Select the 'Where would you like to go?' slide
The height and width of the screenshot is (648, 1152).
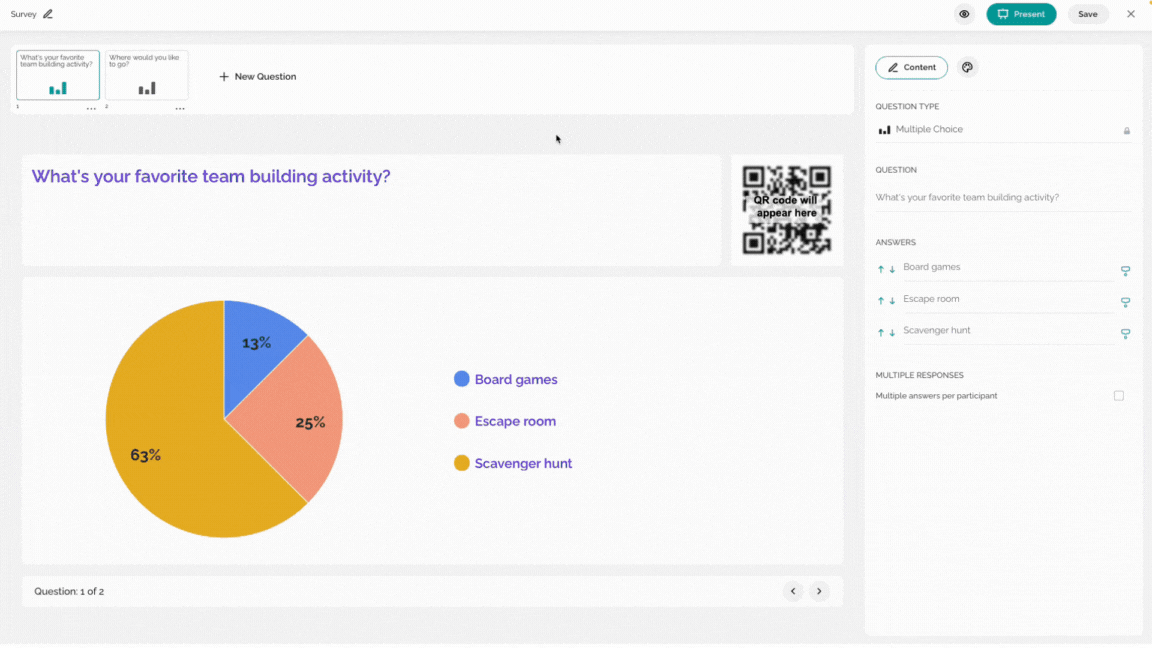147,75
